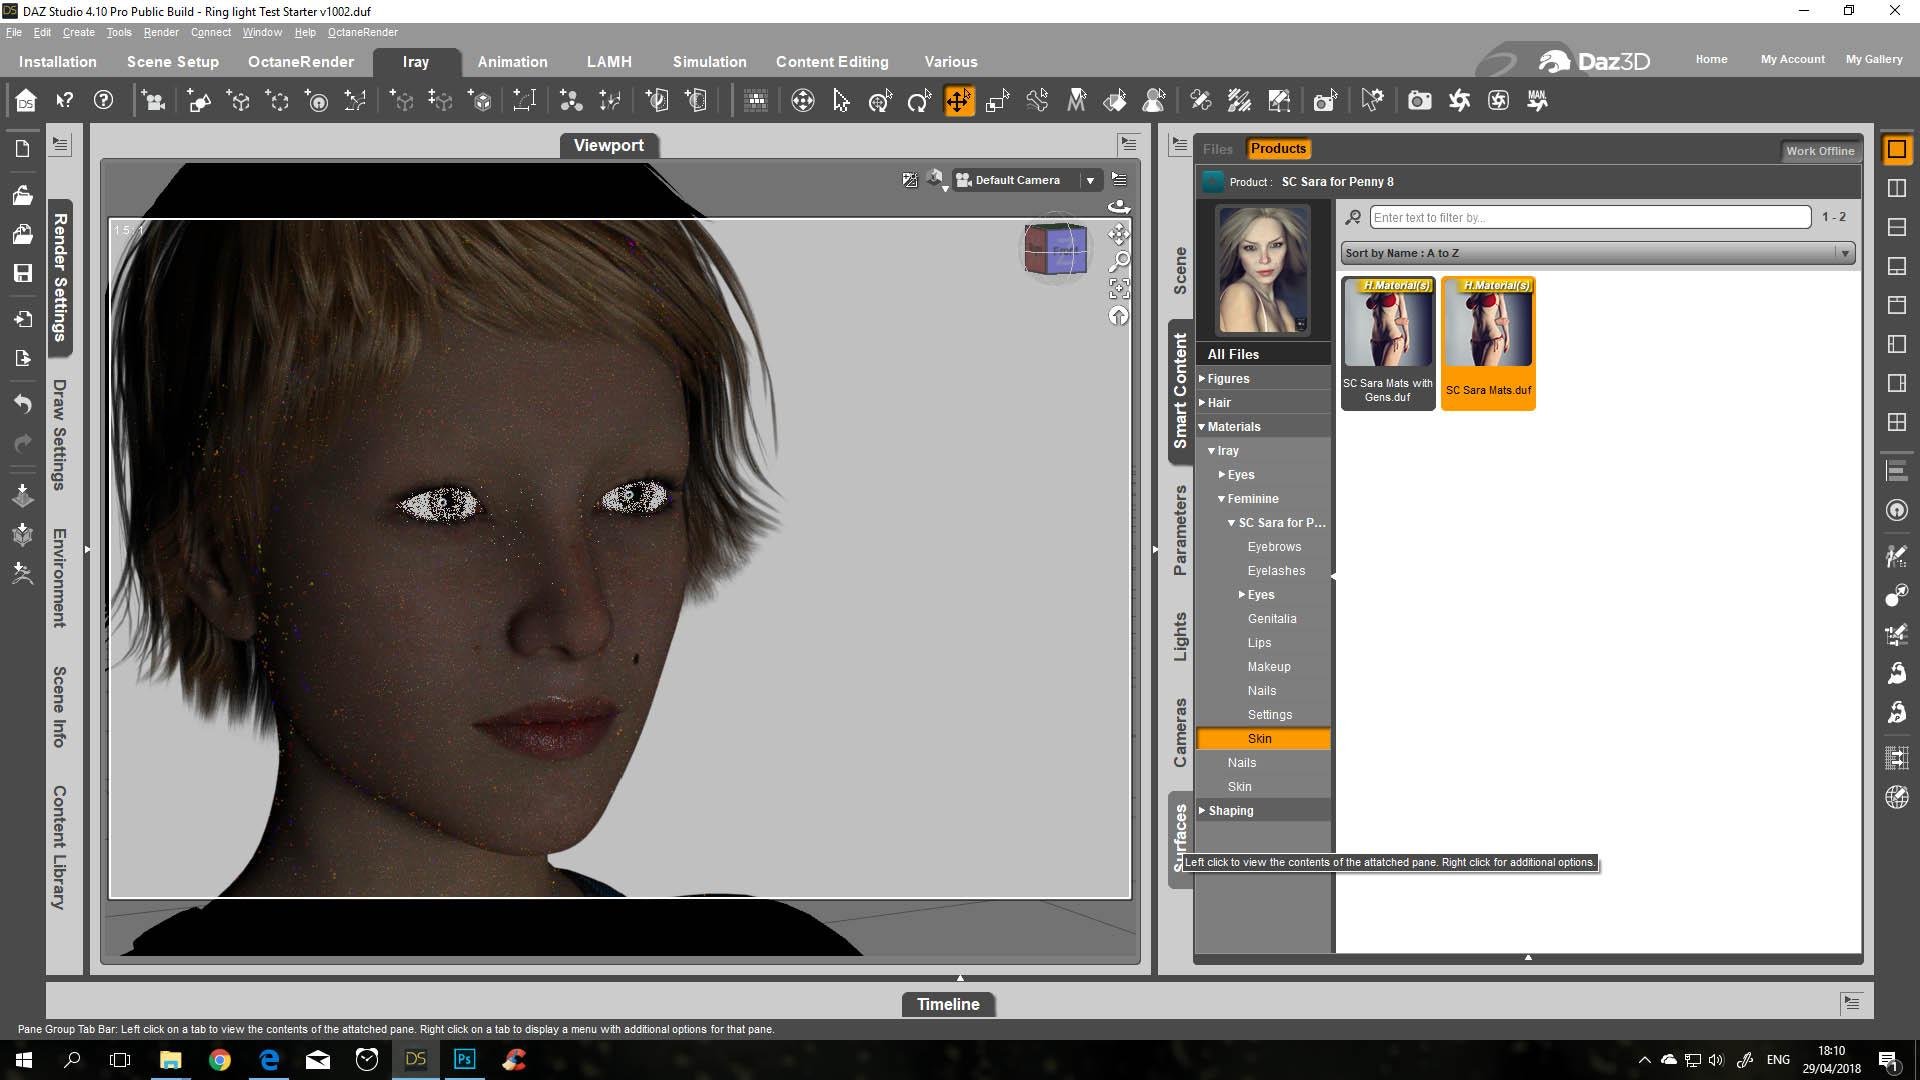Click the My Account link
This screenshot has height=1080, width=1920.
click(x=1792, y=59)
